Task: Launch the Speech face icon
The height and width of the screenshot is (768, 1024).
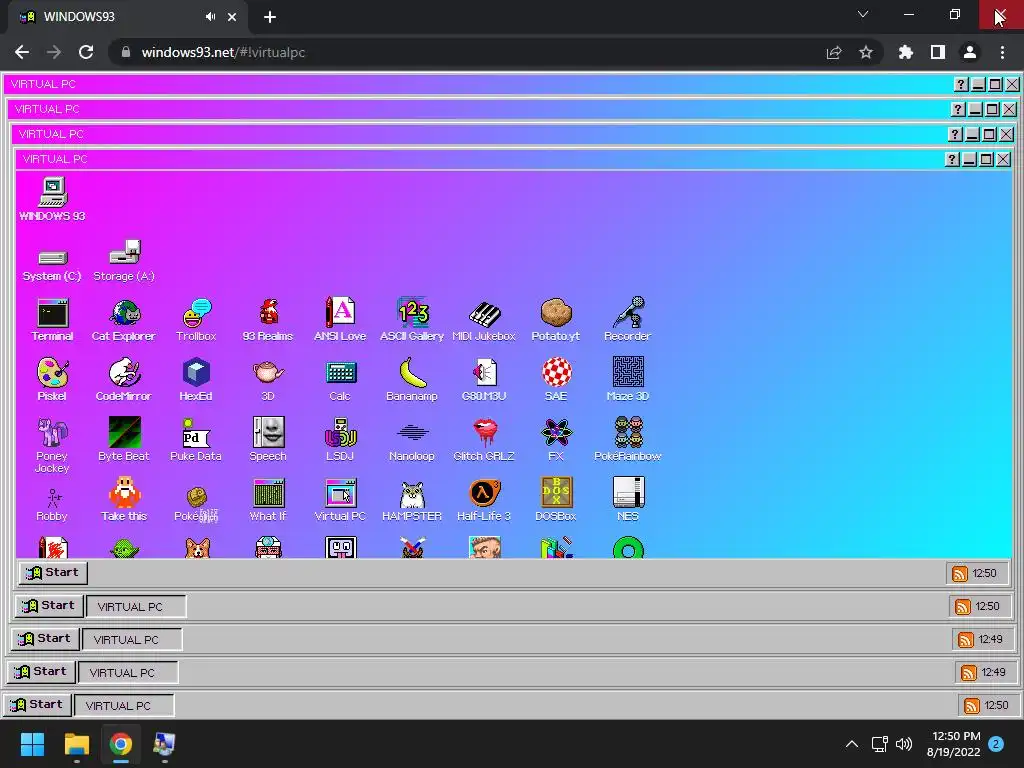Action: pyautogui.click(x=268, y=440)
